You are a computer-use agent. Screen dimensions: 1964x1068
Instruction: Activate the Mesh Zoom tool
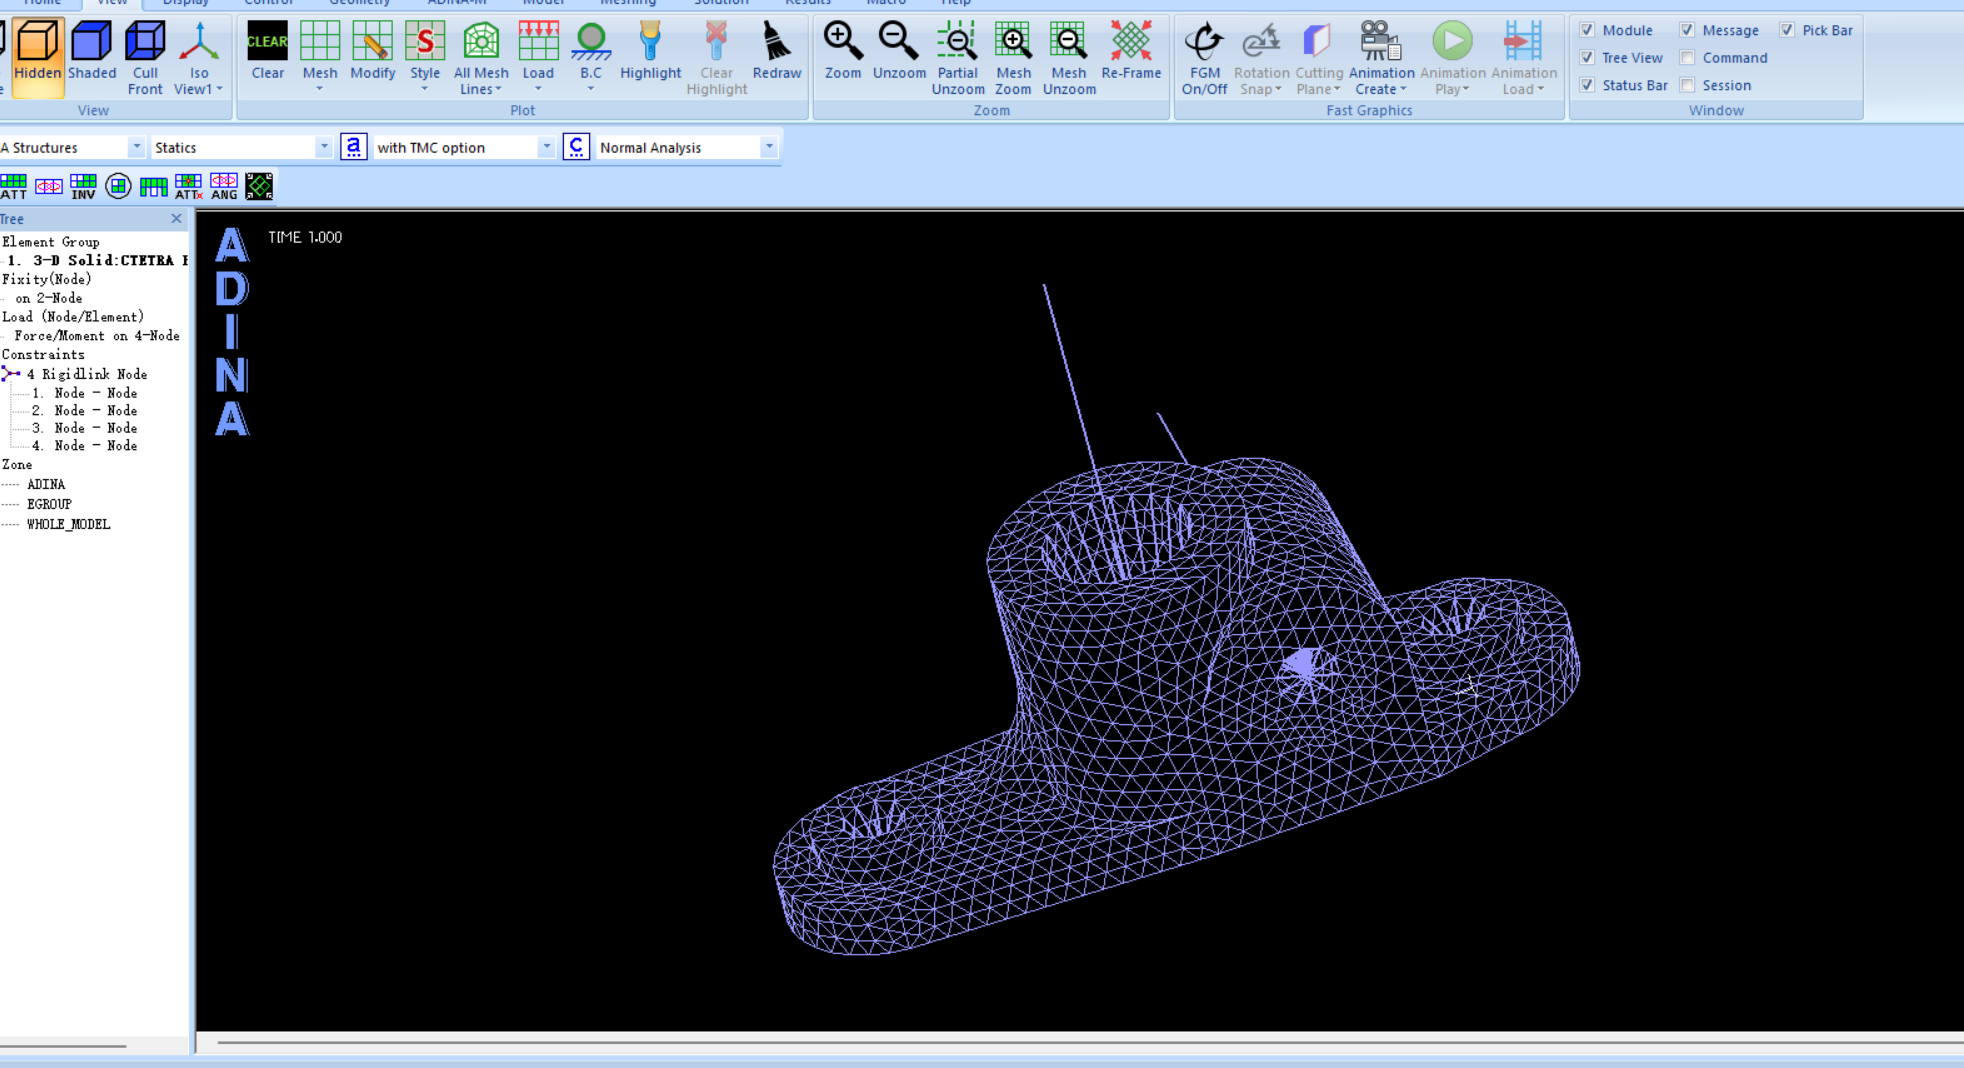[1013, 56]
